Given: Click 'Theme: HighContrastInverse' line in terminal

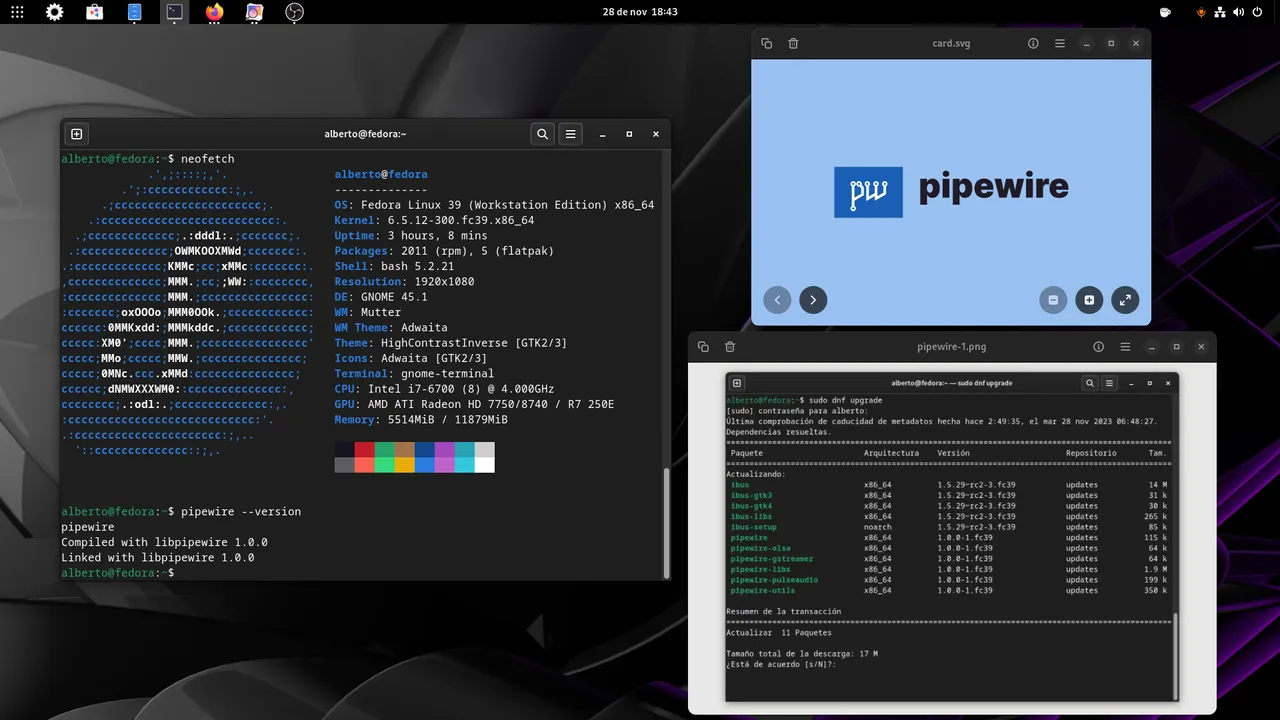Looking at the screenshot, I should coord(451,343).
